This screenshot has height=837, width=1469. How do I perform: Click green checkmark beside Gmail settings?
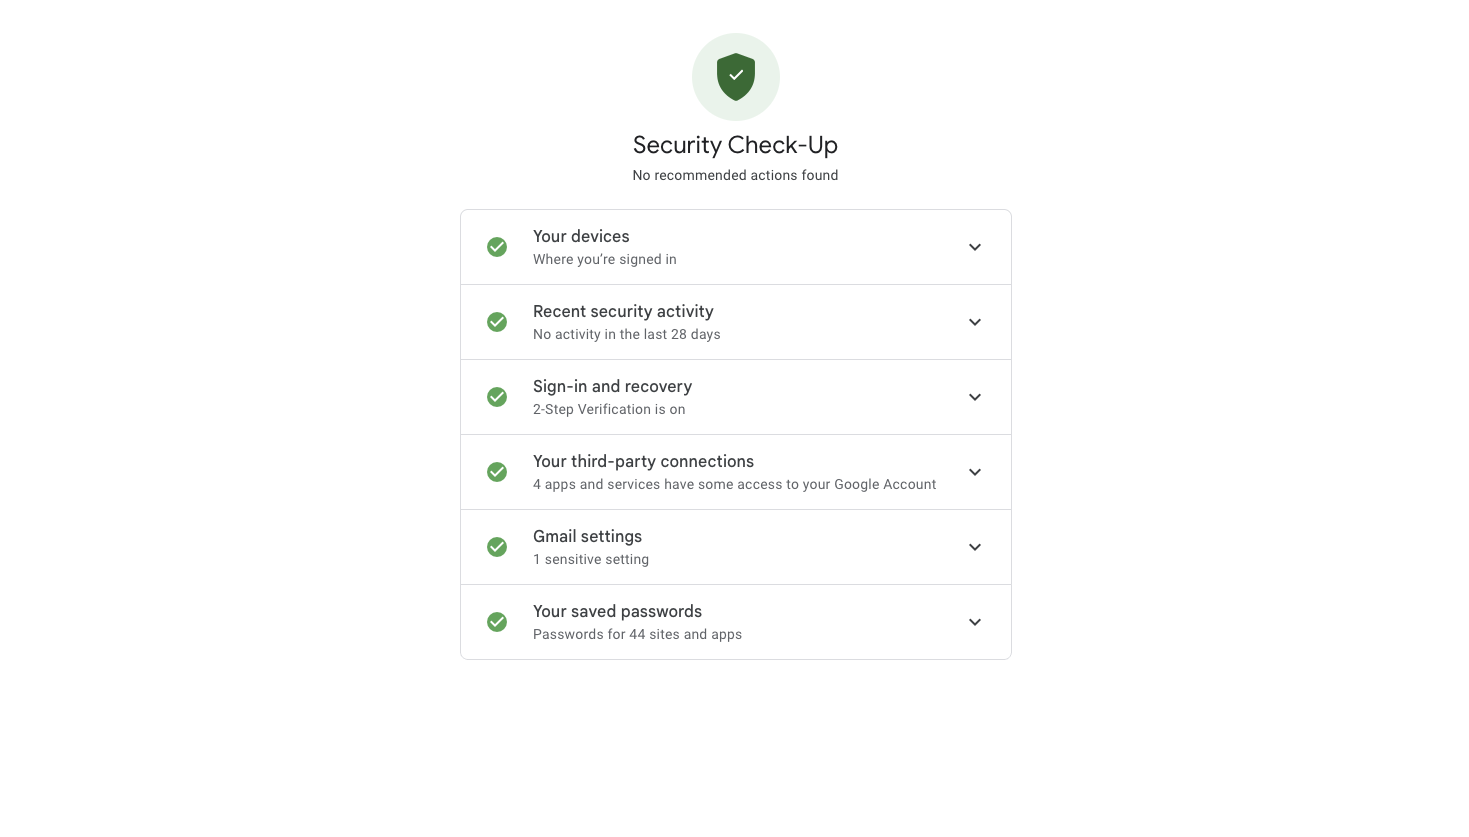click(497, 547)
